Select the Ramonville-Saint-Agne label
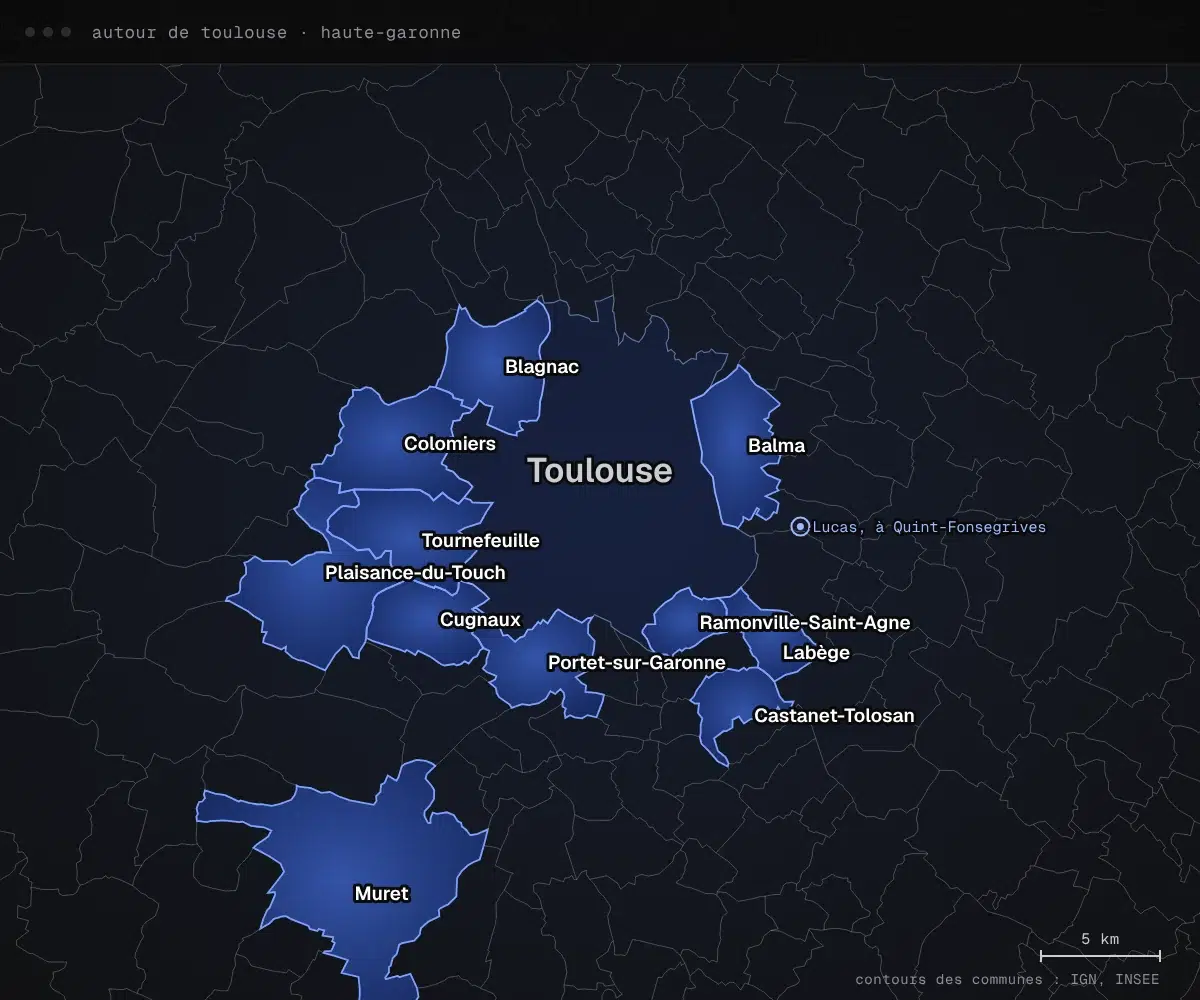1200x1000 pixels. click(805, 623)
